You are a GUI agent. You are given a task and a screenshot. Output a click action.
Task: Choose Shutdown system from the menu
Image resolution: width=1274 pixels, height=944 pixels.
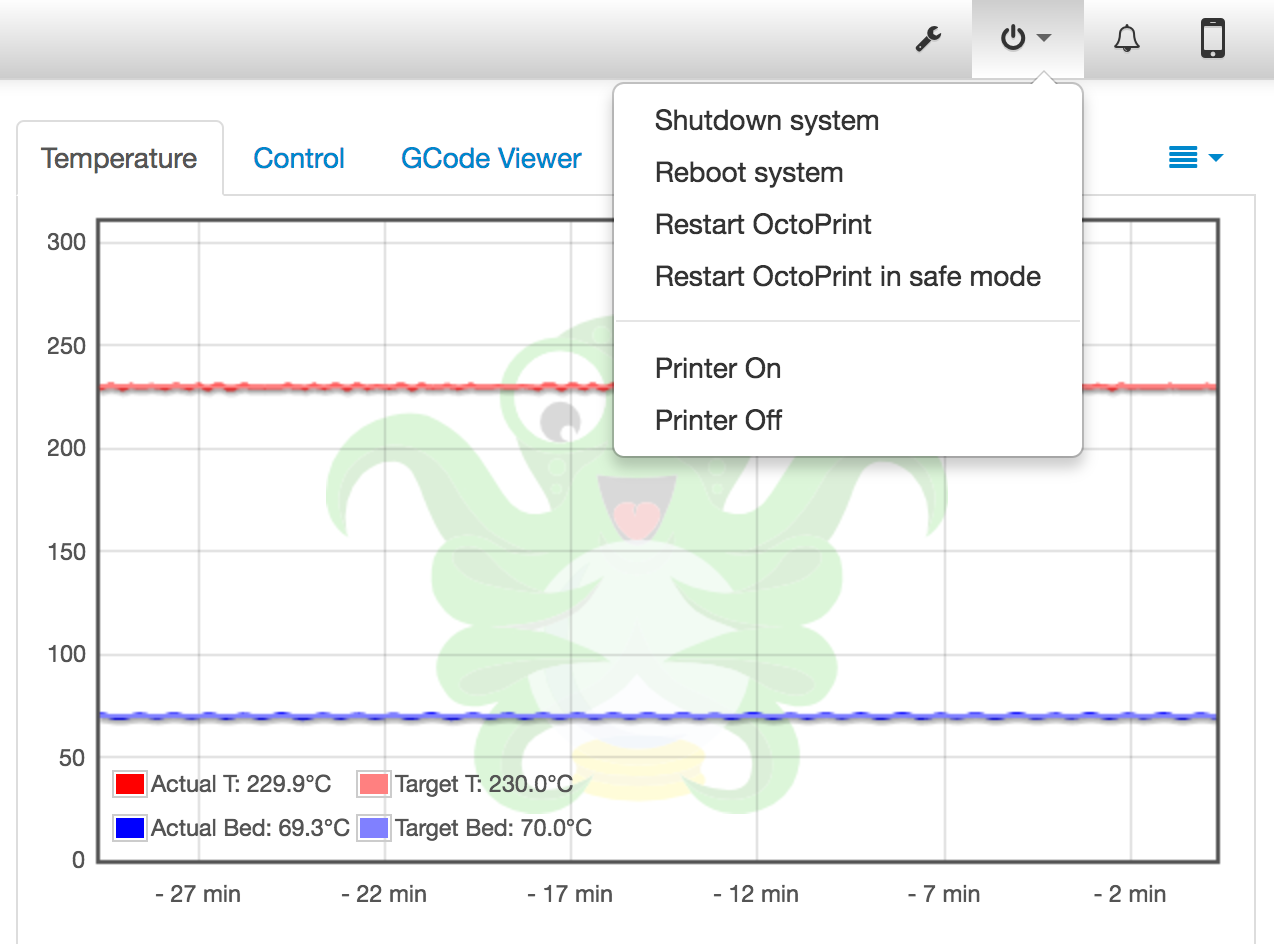(848, 121)
